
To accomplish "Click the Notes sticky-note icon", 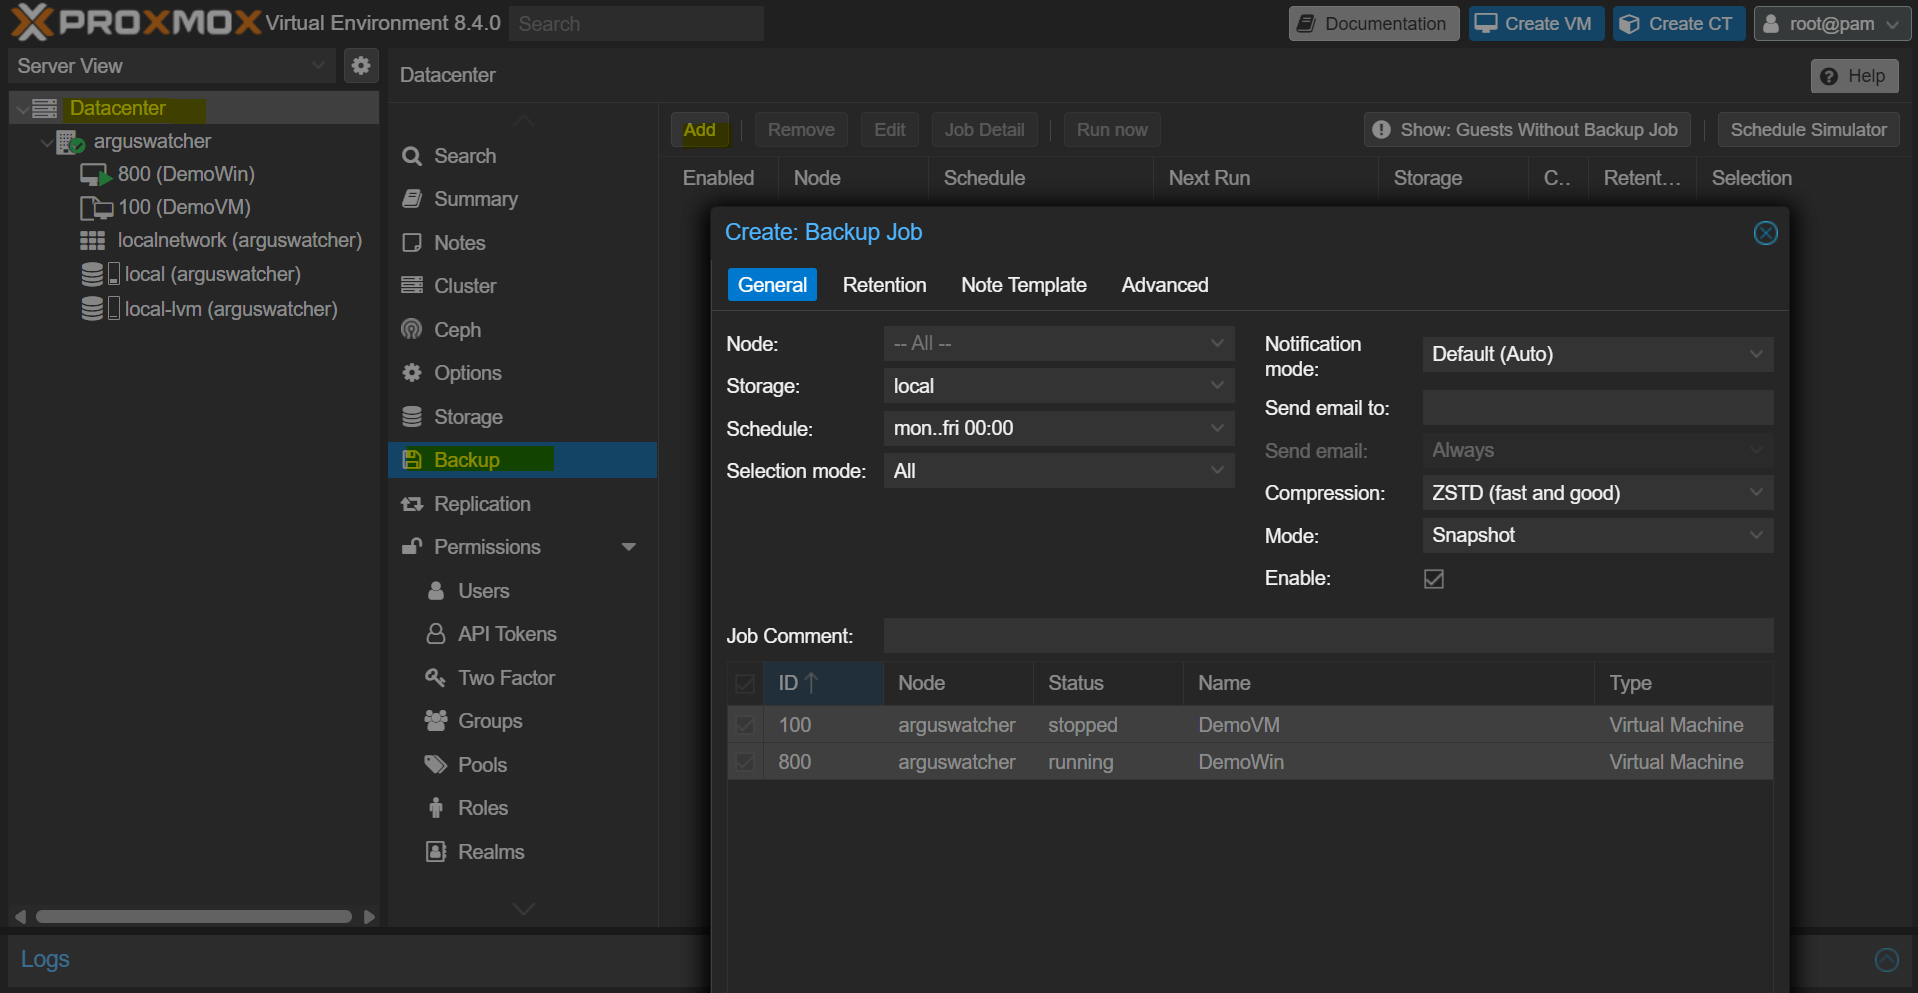I will point(412,243).
